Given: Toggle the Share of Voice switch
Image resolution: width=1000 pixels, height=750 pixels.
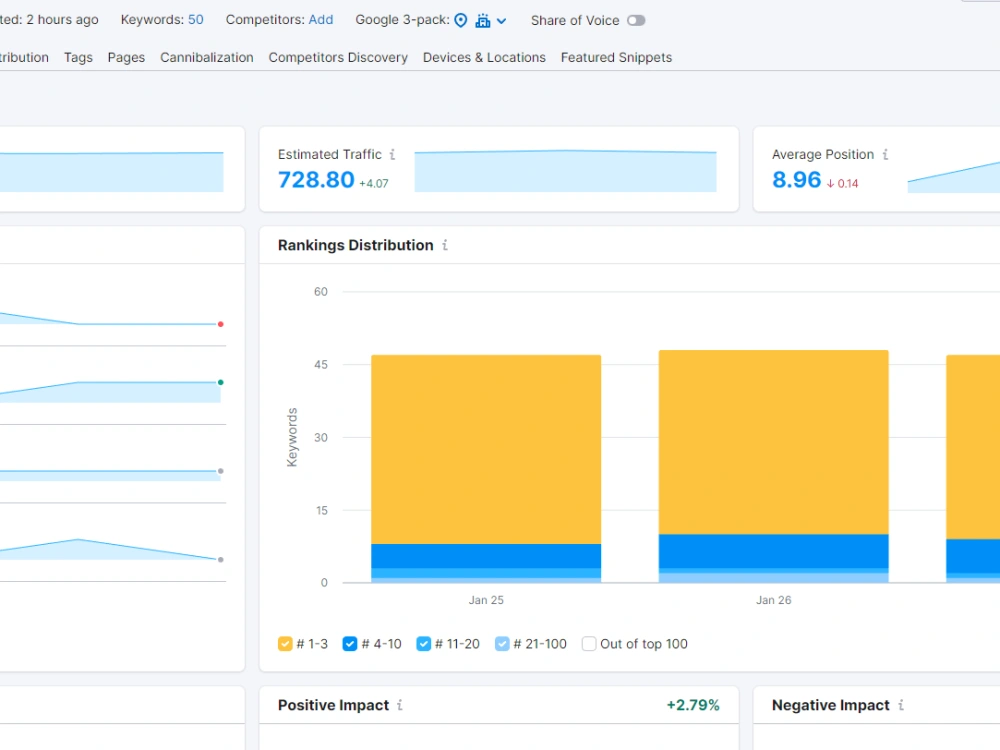Looking at the screenshot, I should 636,20.
